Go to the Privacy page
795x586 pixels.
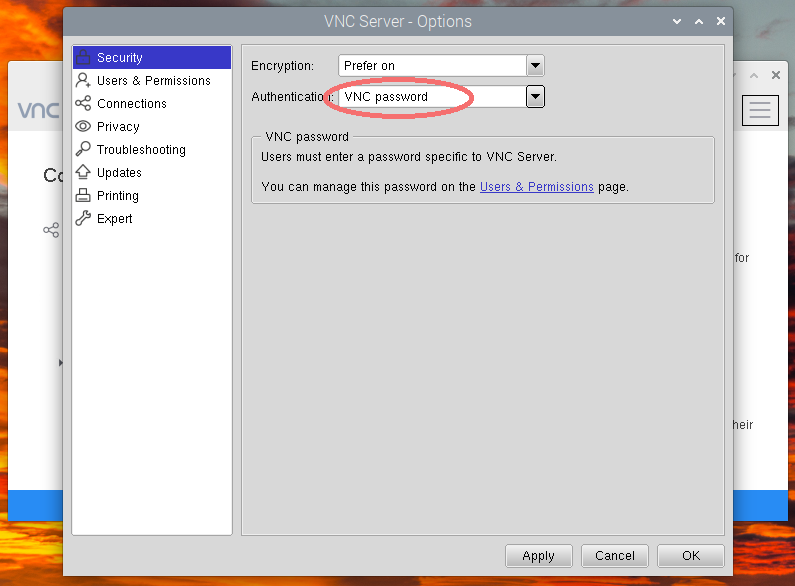tap(152, 126)
